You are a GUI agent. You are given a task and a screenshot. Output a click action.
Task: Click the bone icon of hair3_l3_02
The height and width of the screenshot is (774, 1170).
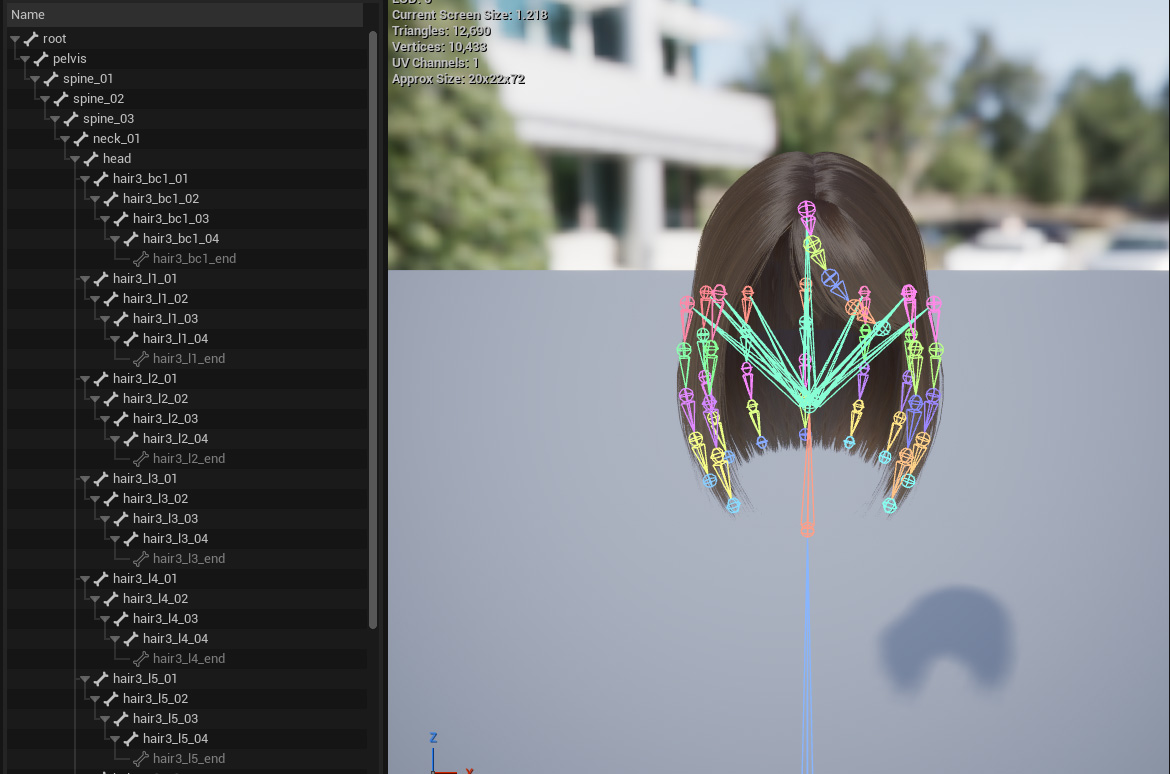[x=110, y=499]
